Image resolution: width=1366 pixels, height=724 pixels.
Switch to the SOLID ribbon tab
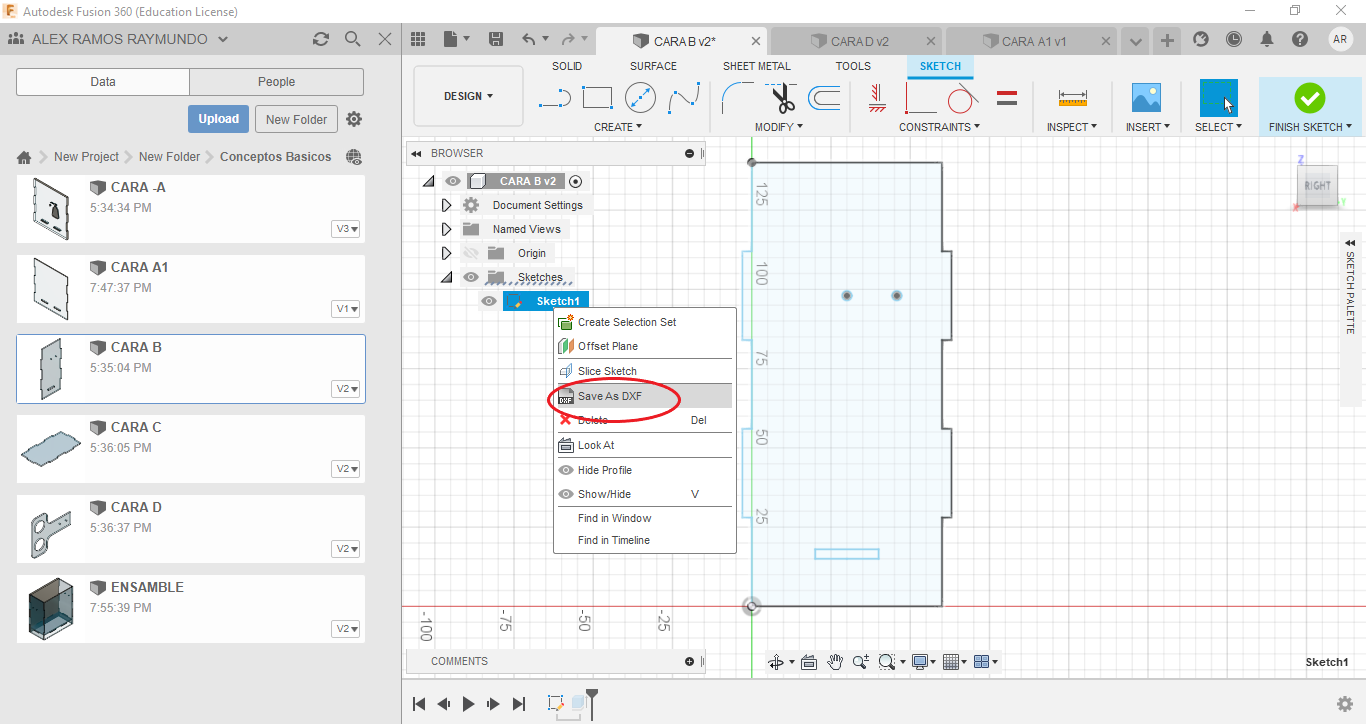click(567, 66)
